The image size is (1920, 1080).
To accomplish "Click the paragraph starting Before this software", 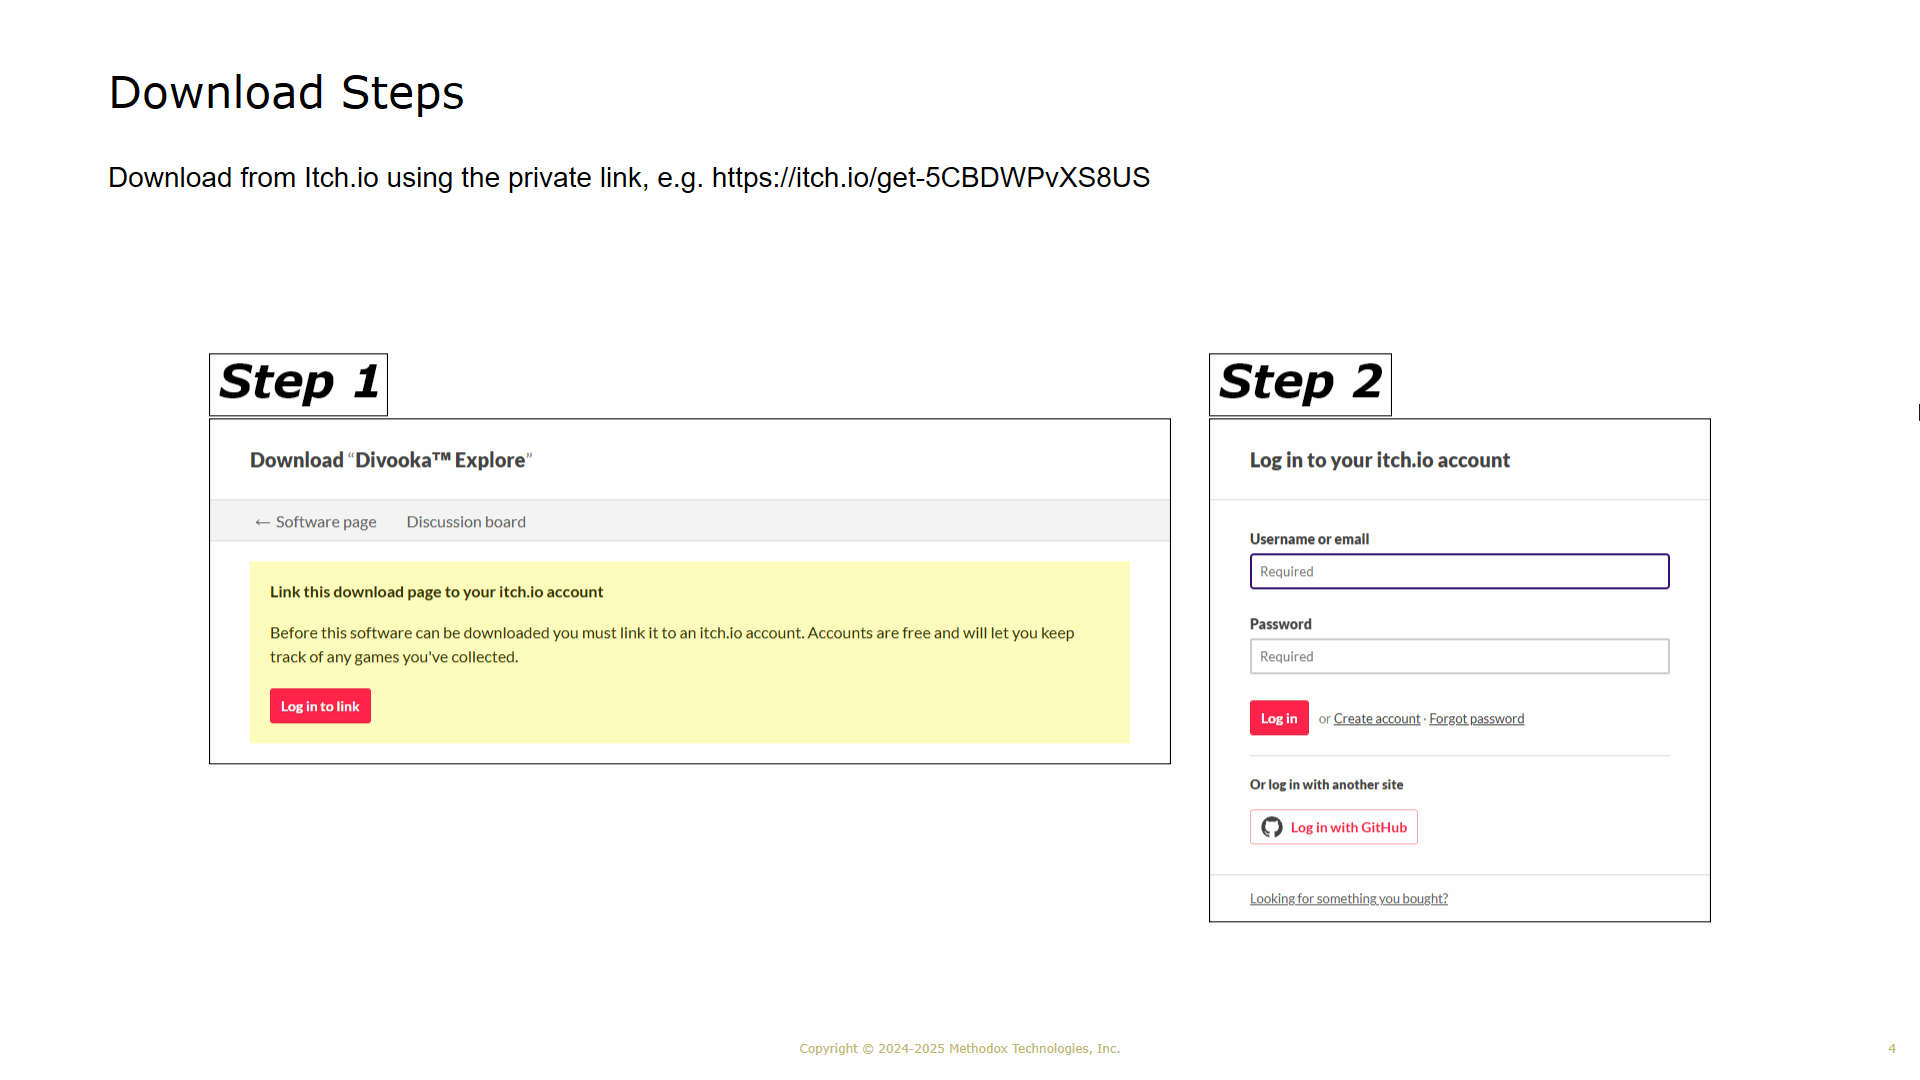I will click(x=672, y=645).
